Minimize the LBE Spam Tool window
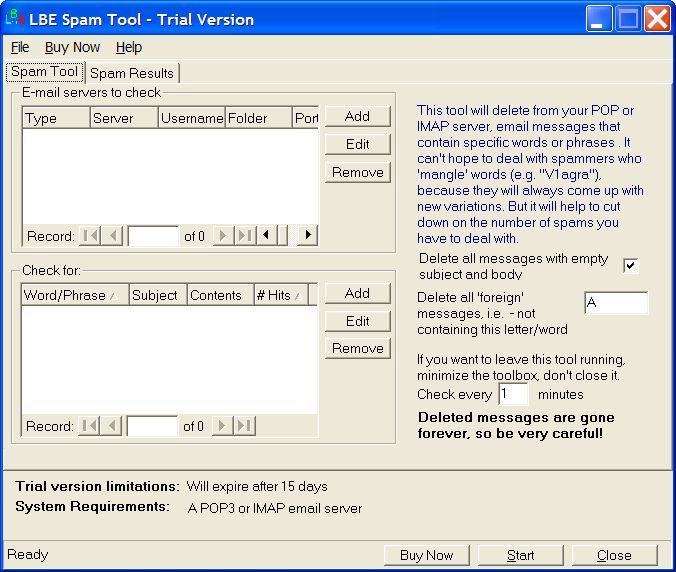The height and width of the screenshot is (572, 676). pyautogui.click(x=599, y=19)
